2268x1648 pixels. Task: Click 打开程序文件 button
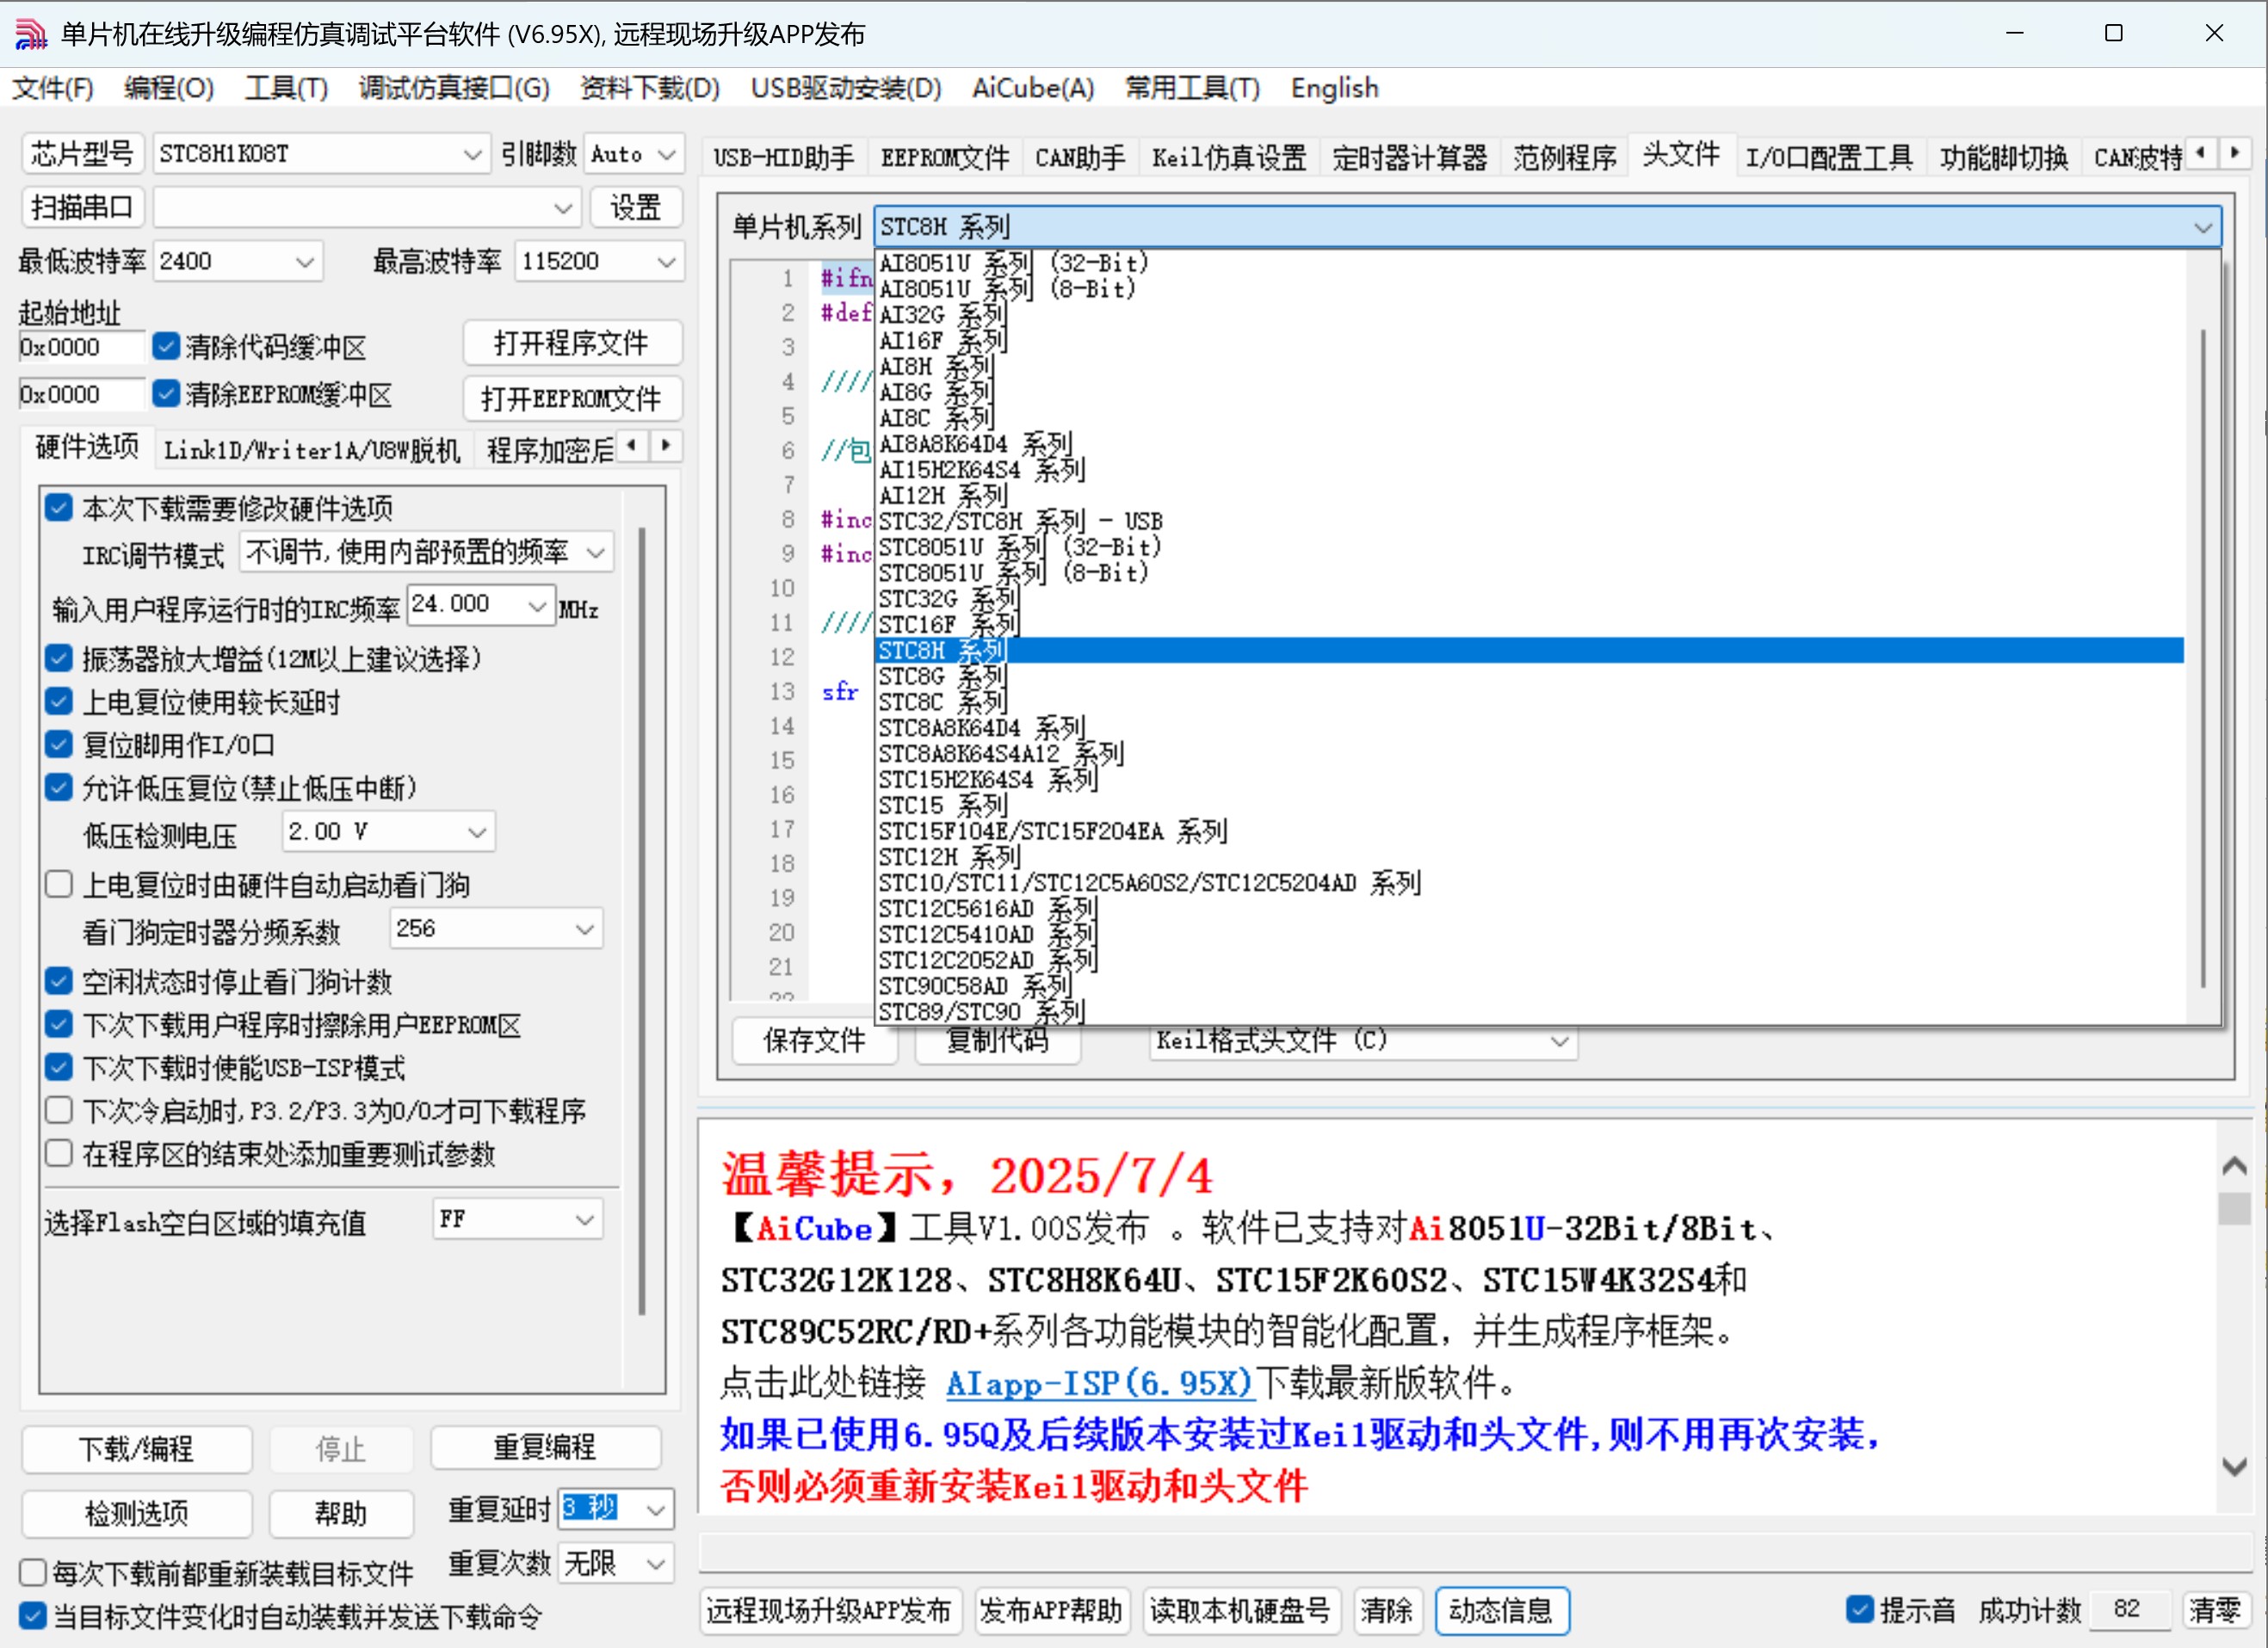point(572,343)
